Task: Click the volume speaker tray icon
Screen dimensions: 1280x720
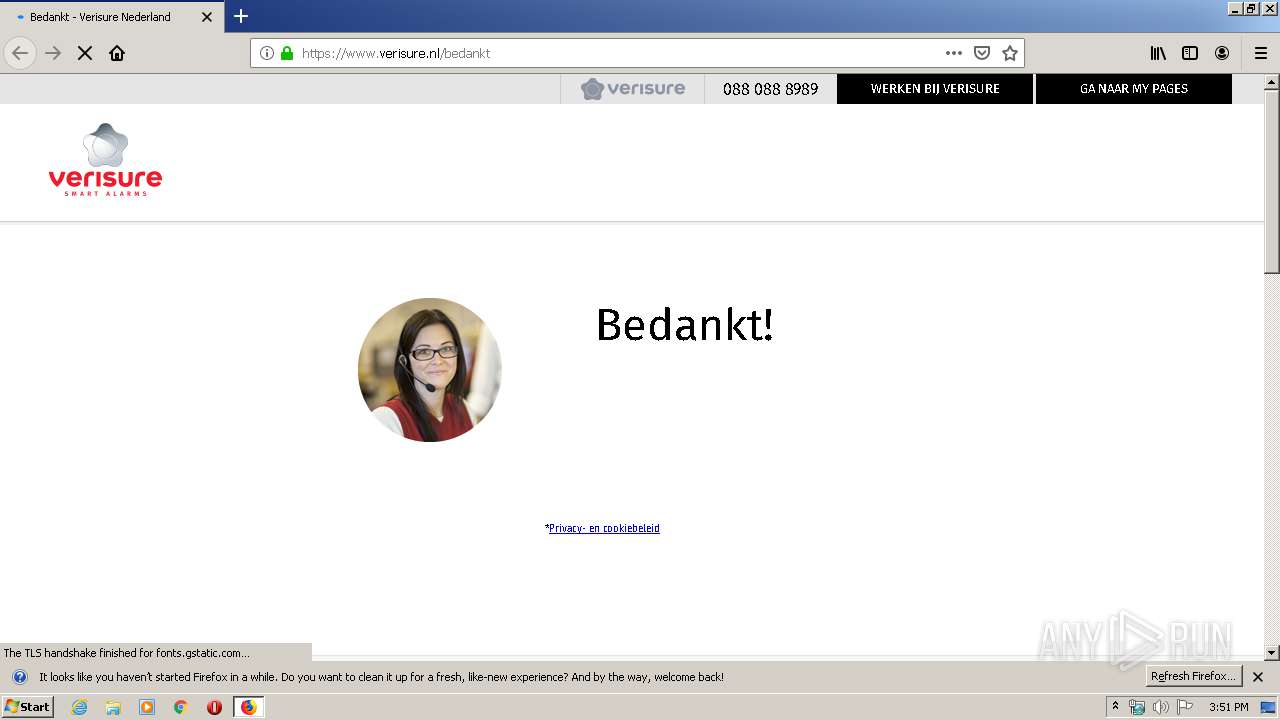Action: 1161,707
